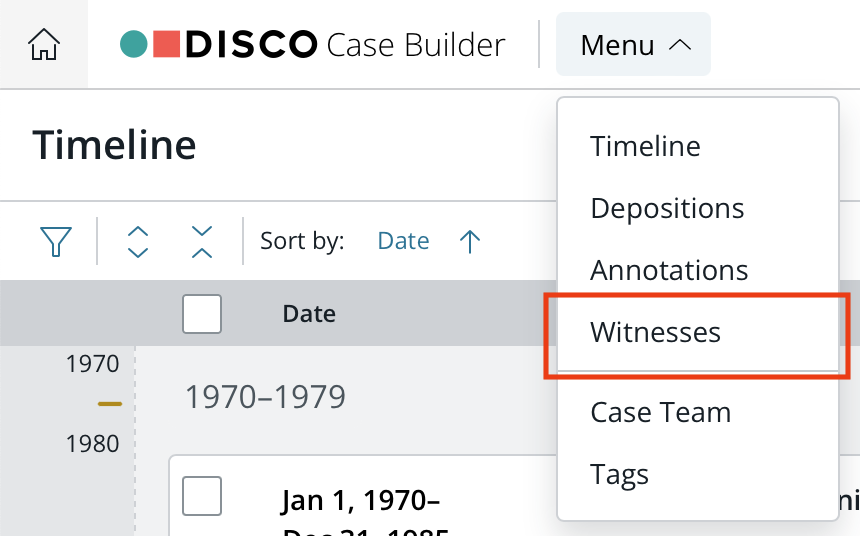860x536 pixels.
Task: Go to the home page icon
Action: tap(44, 44)
